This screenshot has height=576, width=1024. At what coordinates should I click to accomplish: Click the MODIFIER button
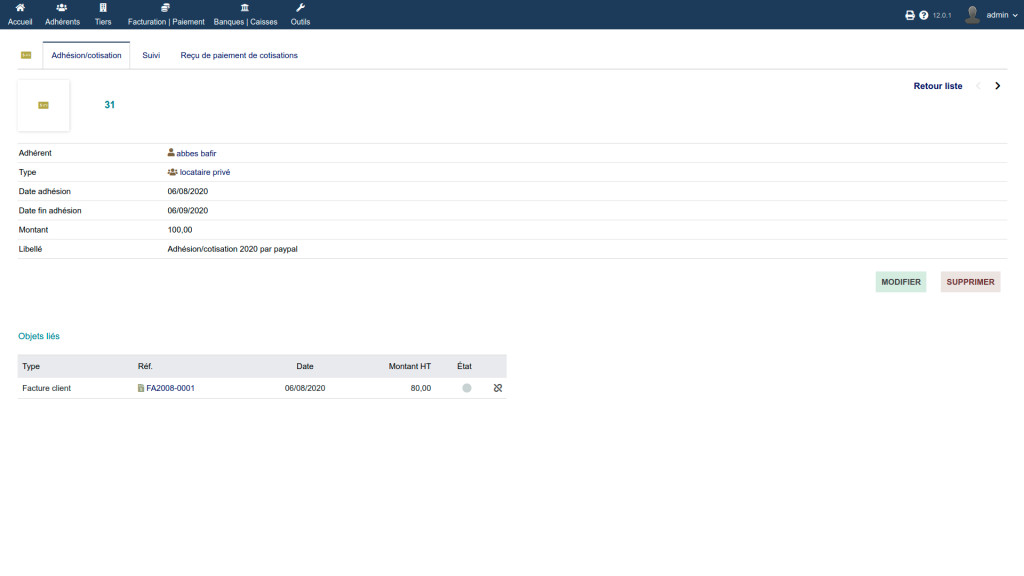[x=901, y=282]
